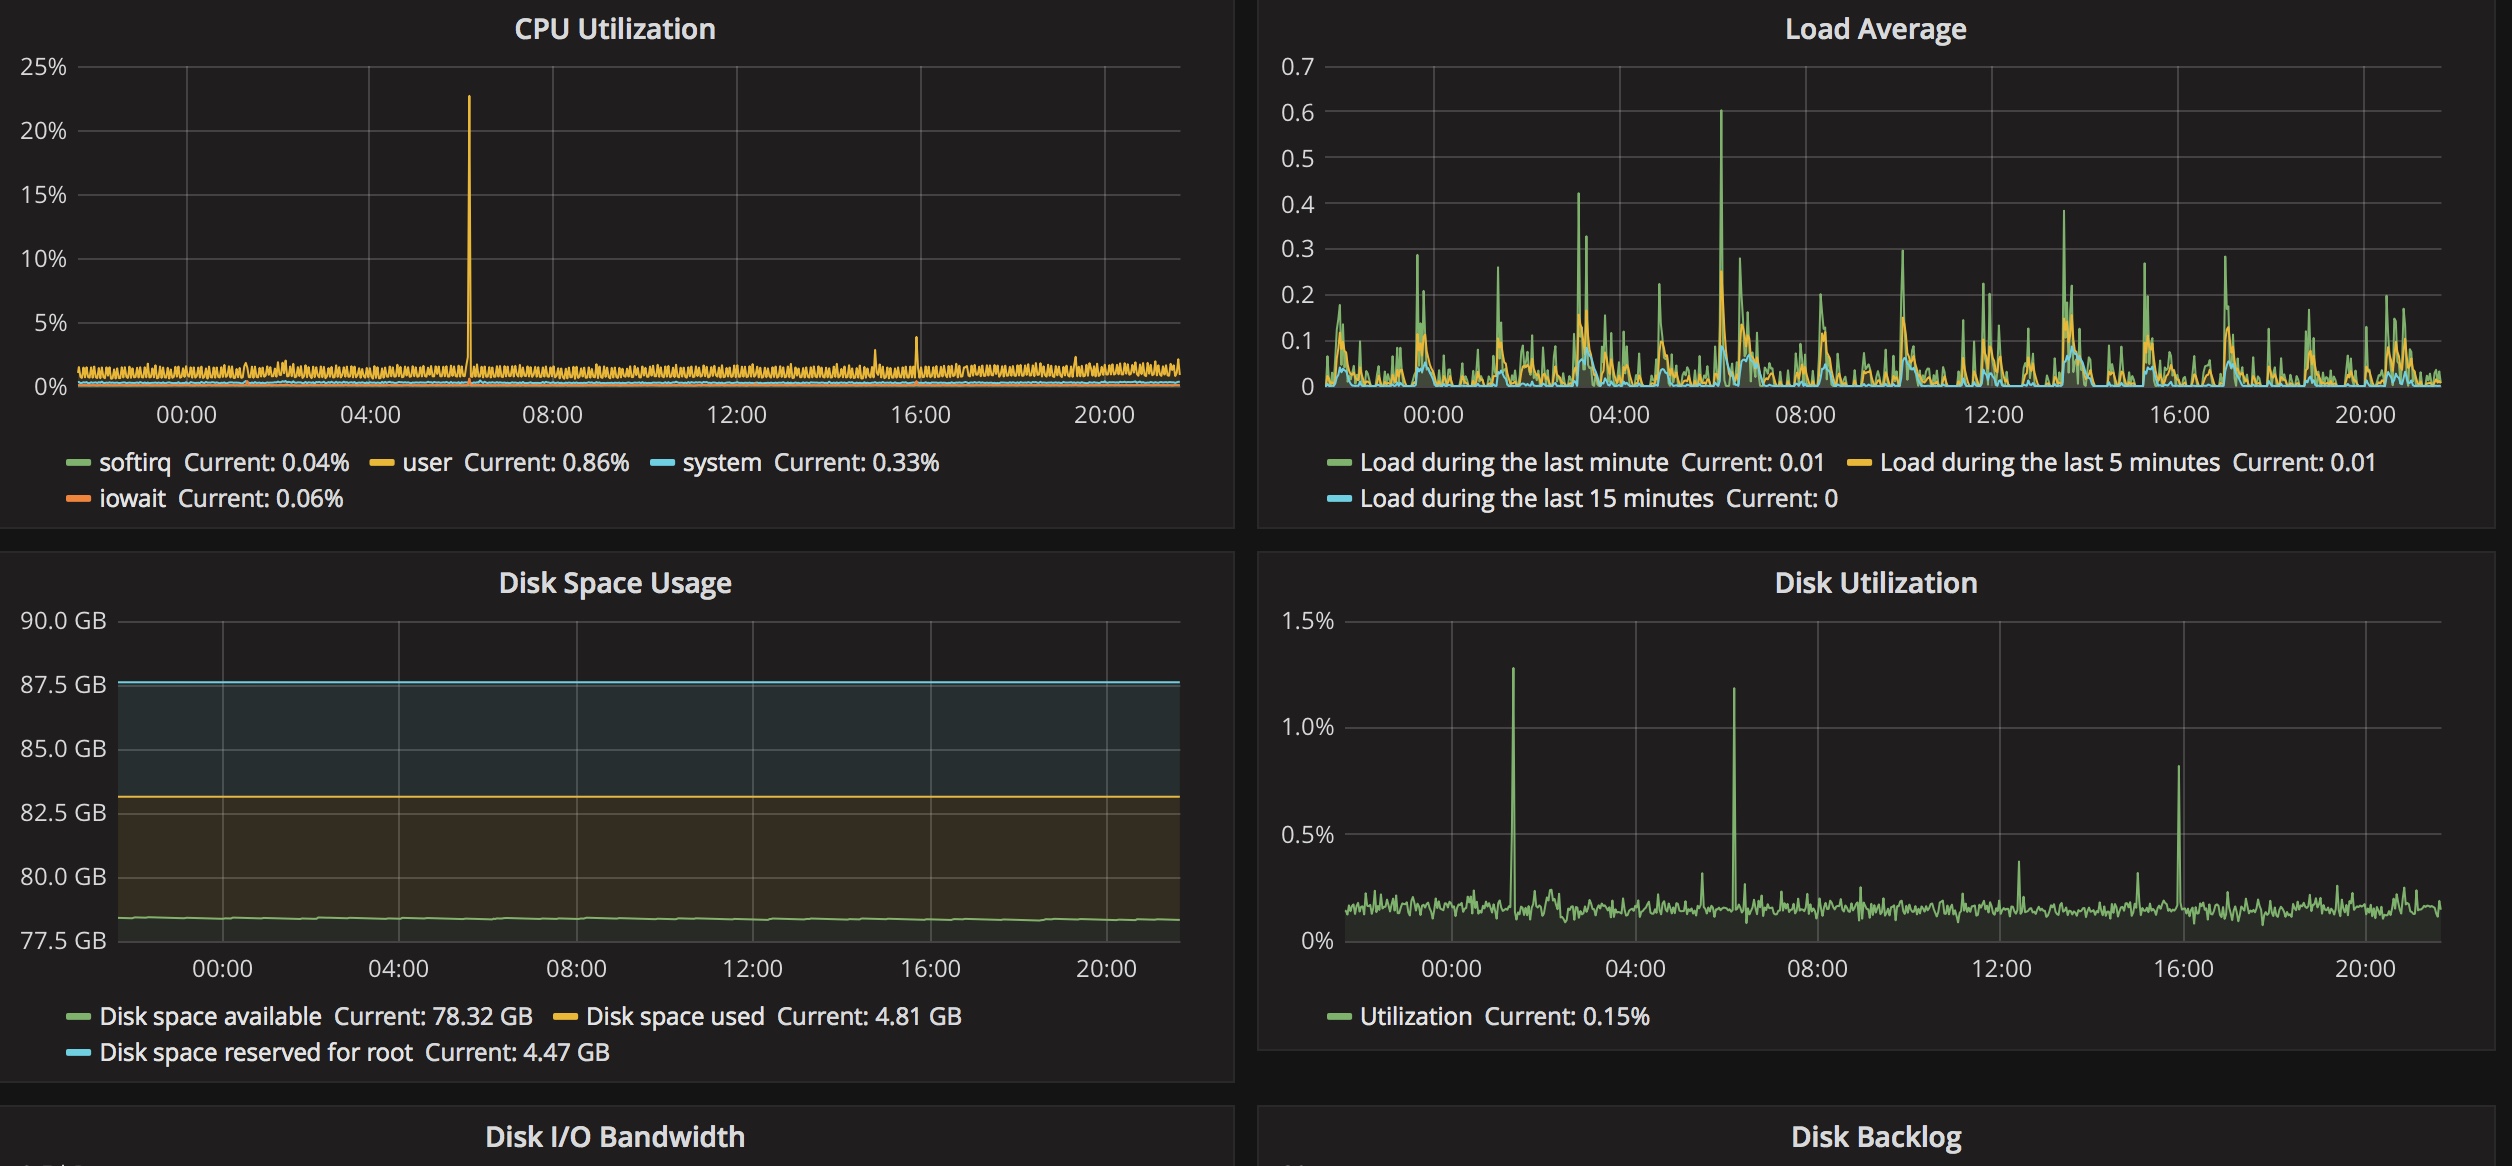The width and height of the screenshot is (2512, 1166).
Task: Toggle 'Load during the last 15 minutes' series
Action: tap(1536, 499)
